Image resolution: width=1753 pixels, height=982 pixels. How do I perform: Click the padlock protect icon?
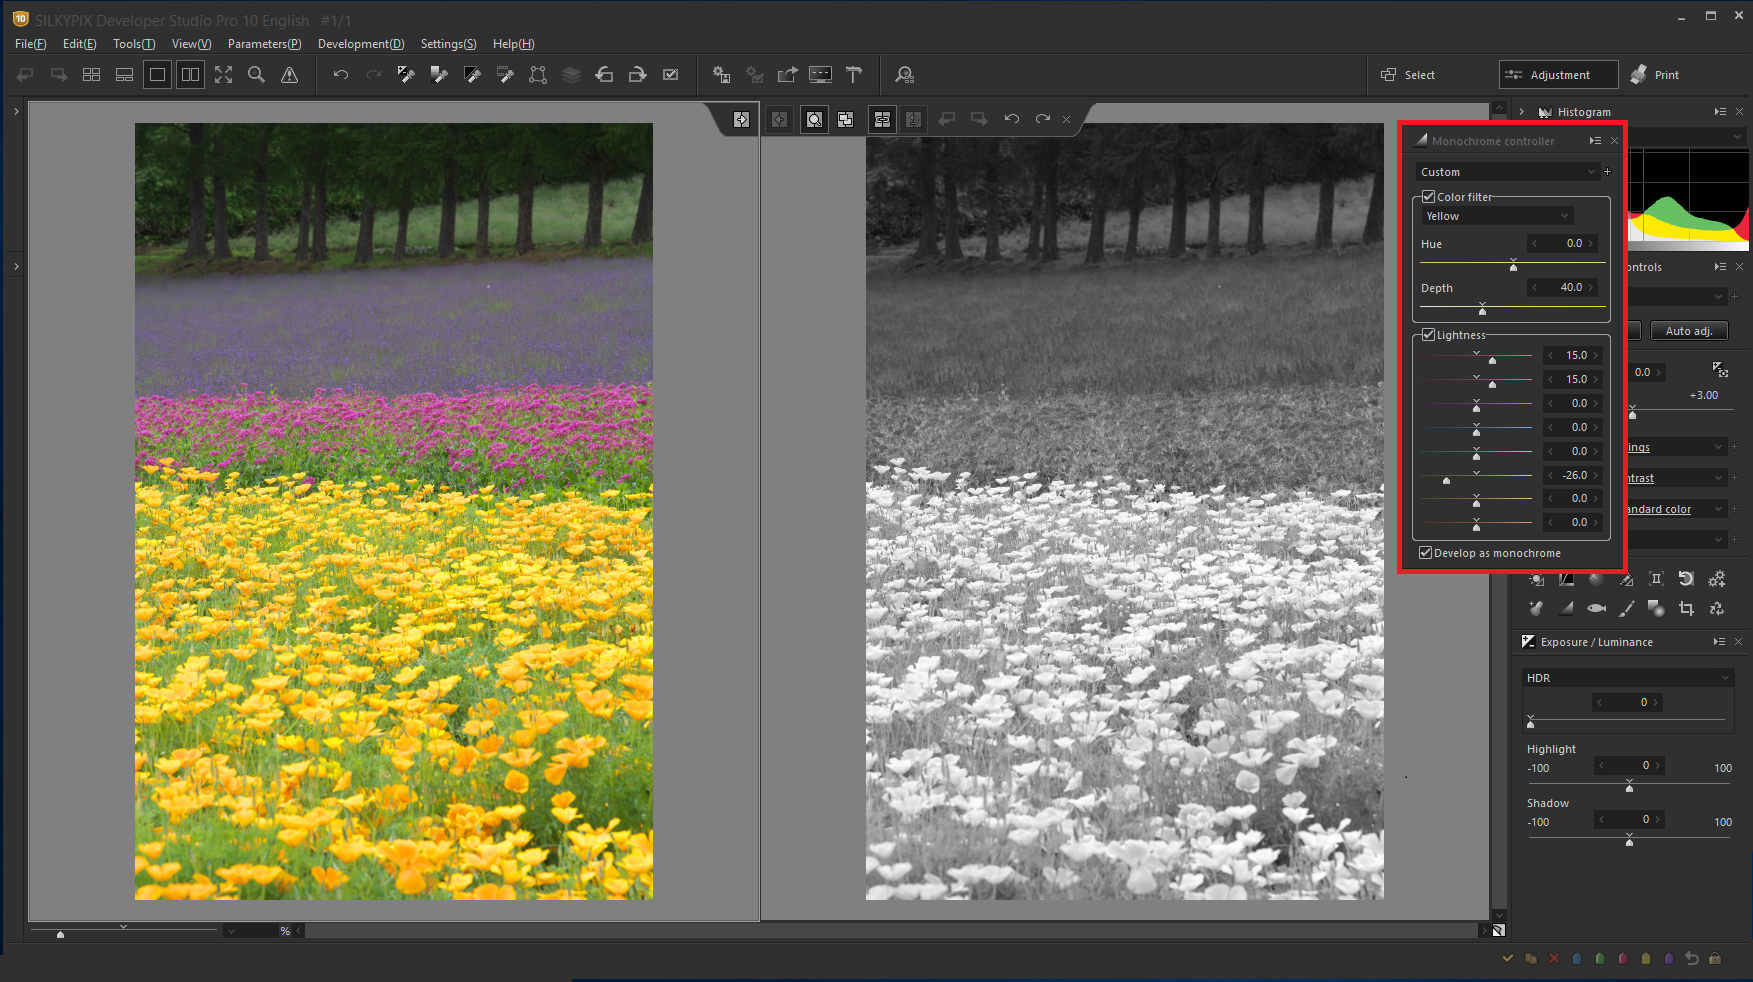1715,958
